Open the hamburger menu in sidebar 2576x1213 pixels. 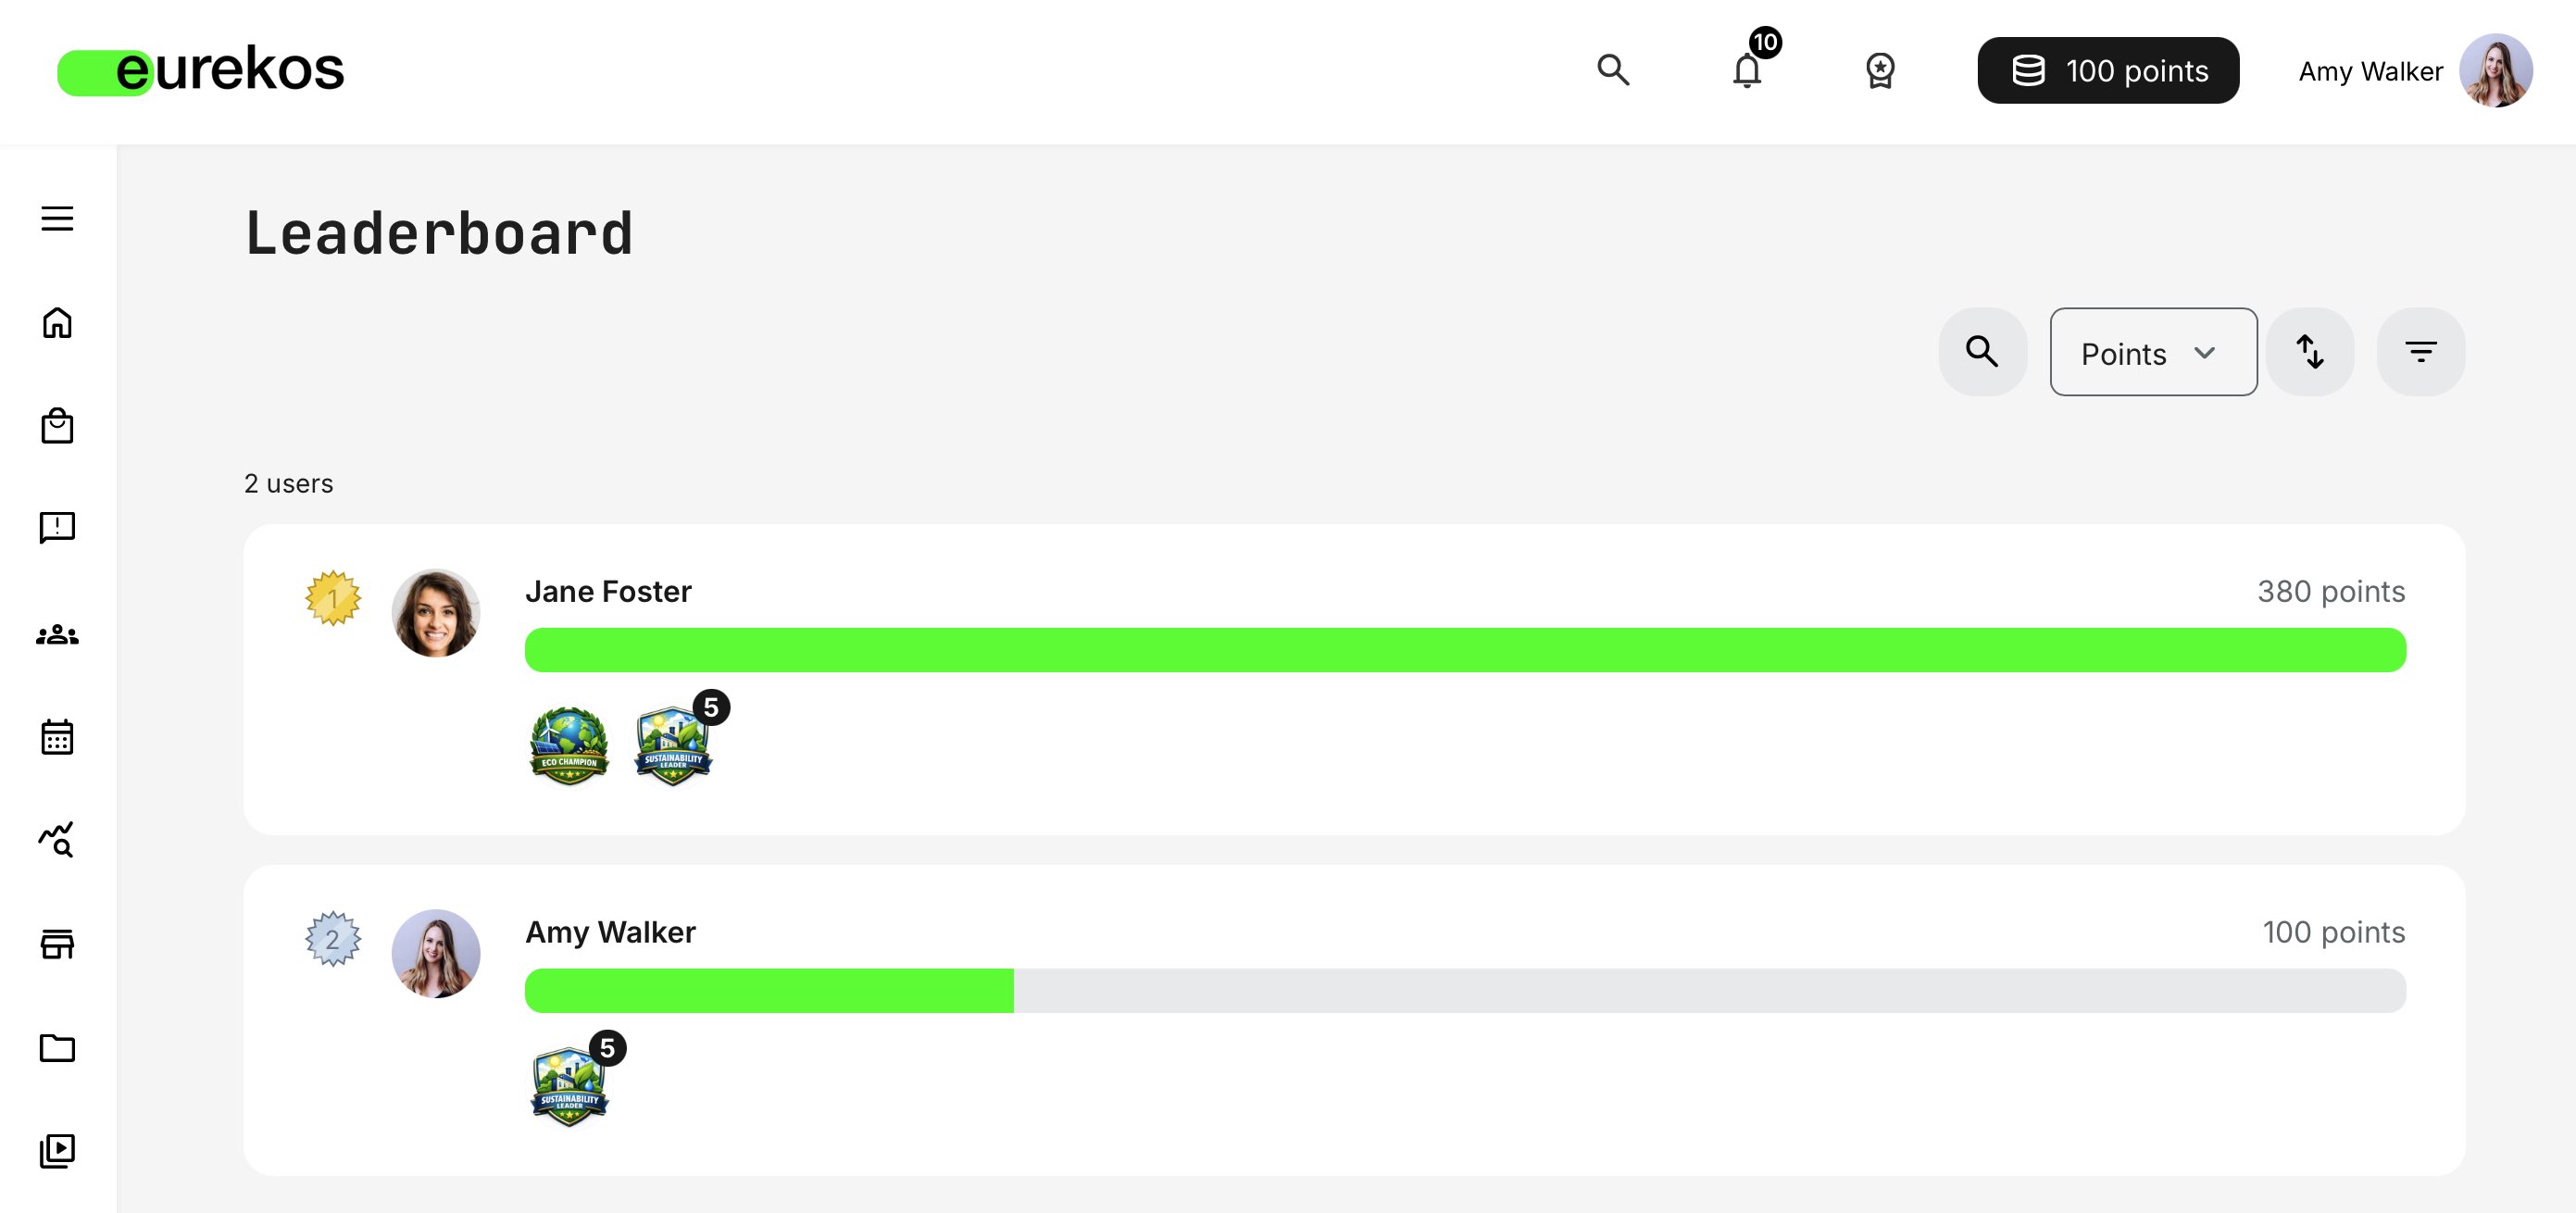[x=57, y=218]
